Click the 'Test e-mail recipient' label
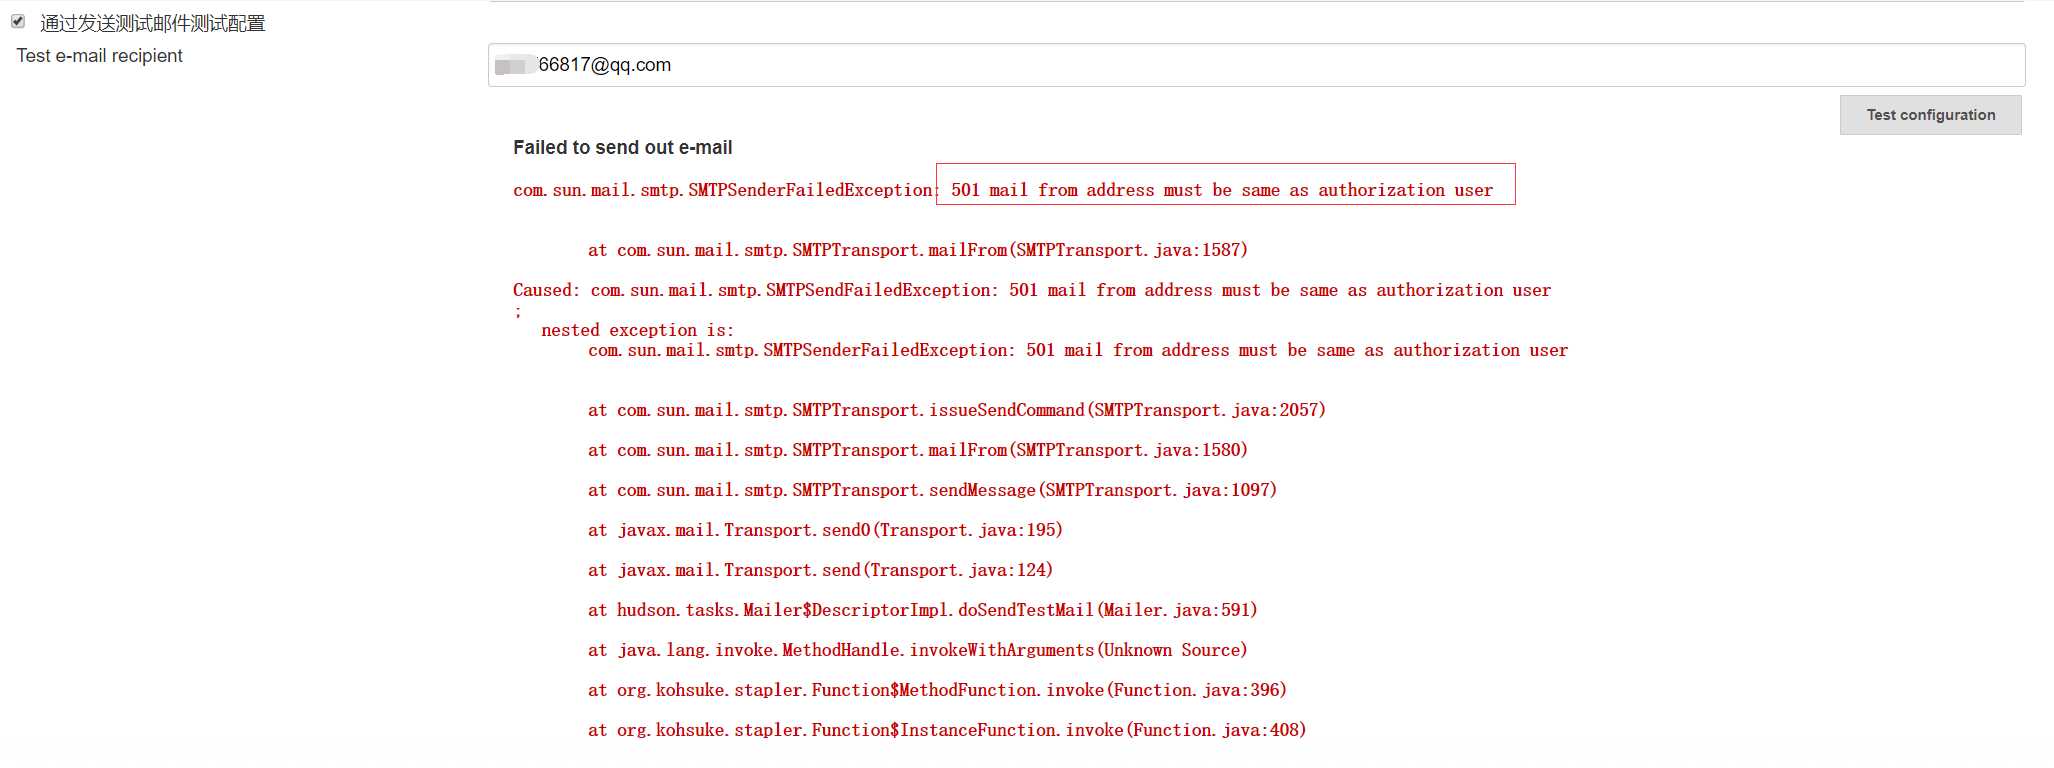The height and width of the screenshot is (768, 2054). click(x=99, y=56)
